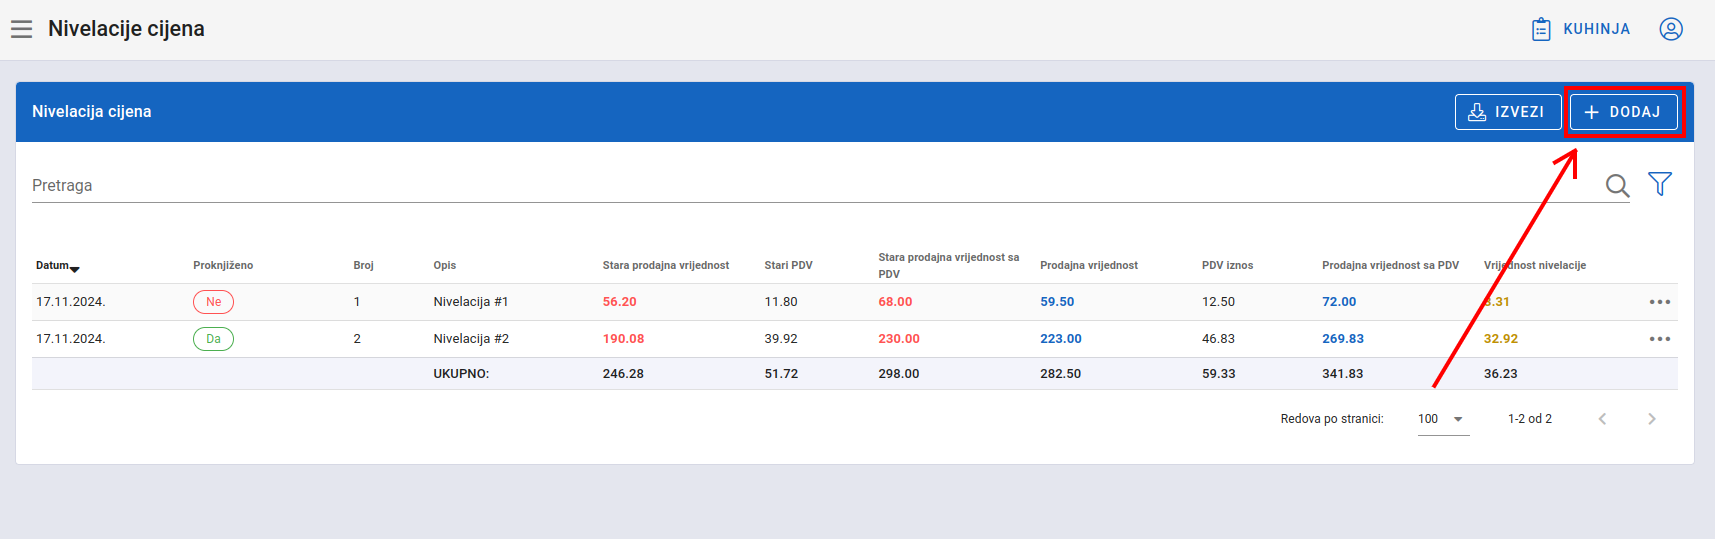Screen dimensions: 1715x539
Task: Click the Ne posted badge
Action: [x=213, y=302]
